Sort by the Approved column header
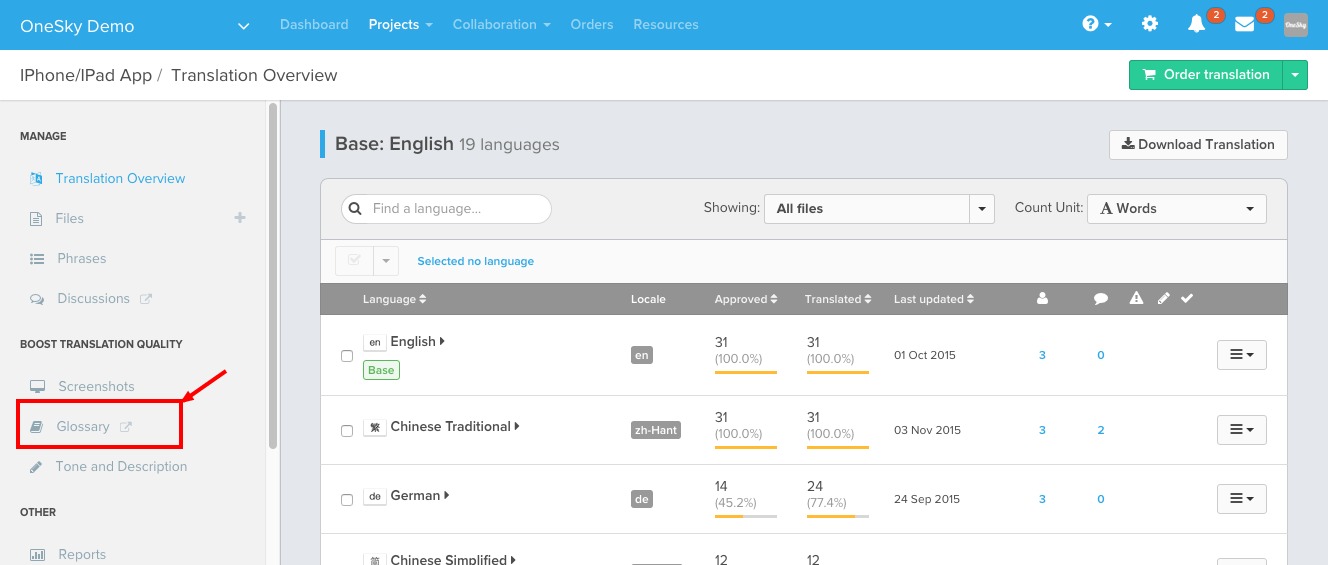 [x=747, y=299]
